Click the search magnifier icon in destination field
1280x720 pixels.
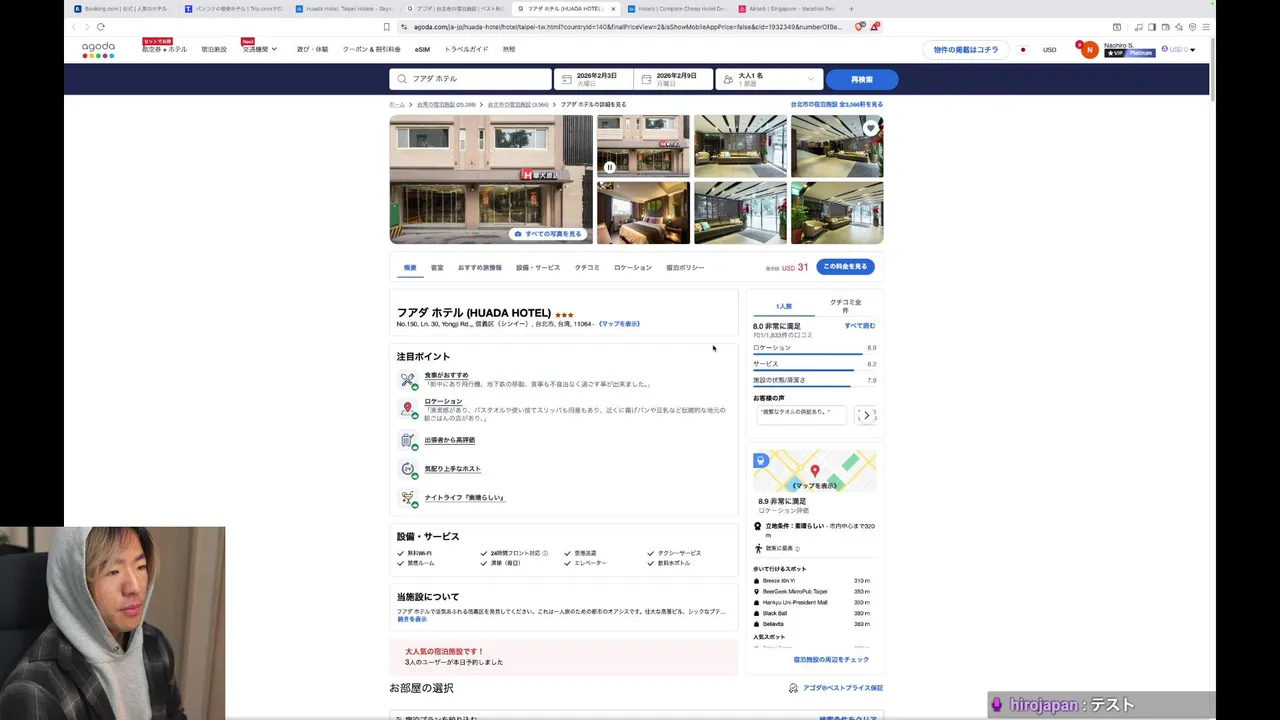pyautogui.click(x=403, y=79)
